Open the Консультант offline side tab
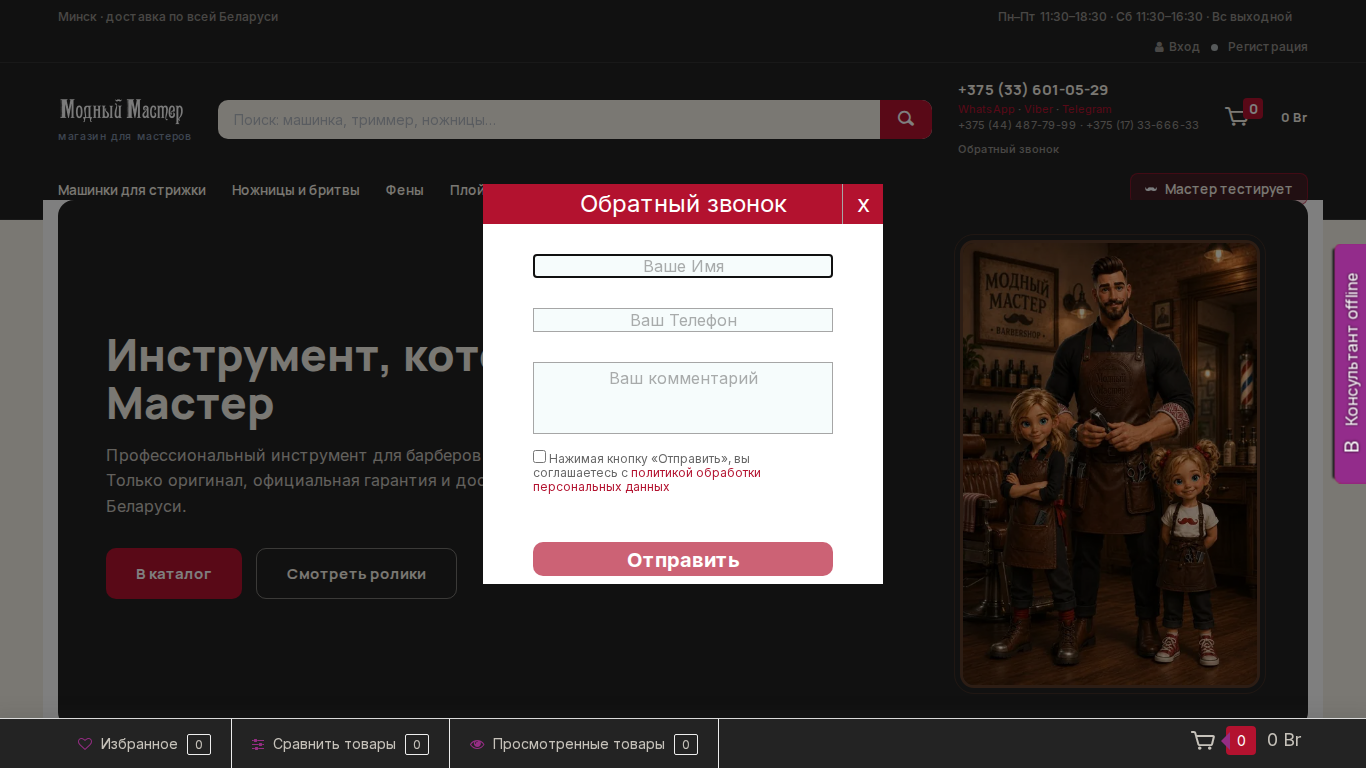The width and height of the screenshot is (1366, 768). (1350, 364)
